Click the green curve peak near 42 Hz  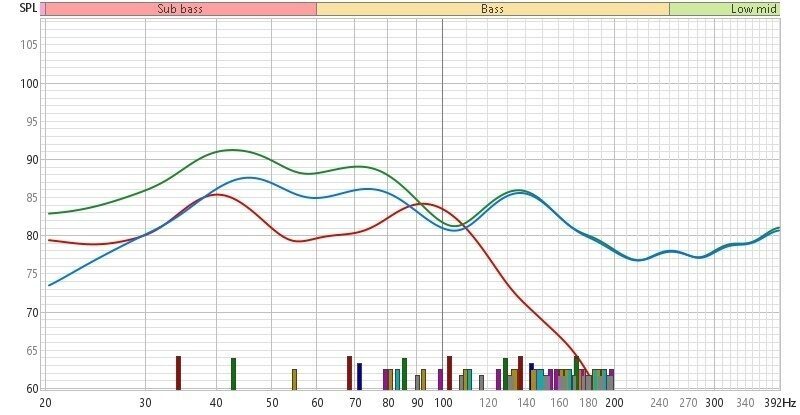231,150
